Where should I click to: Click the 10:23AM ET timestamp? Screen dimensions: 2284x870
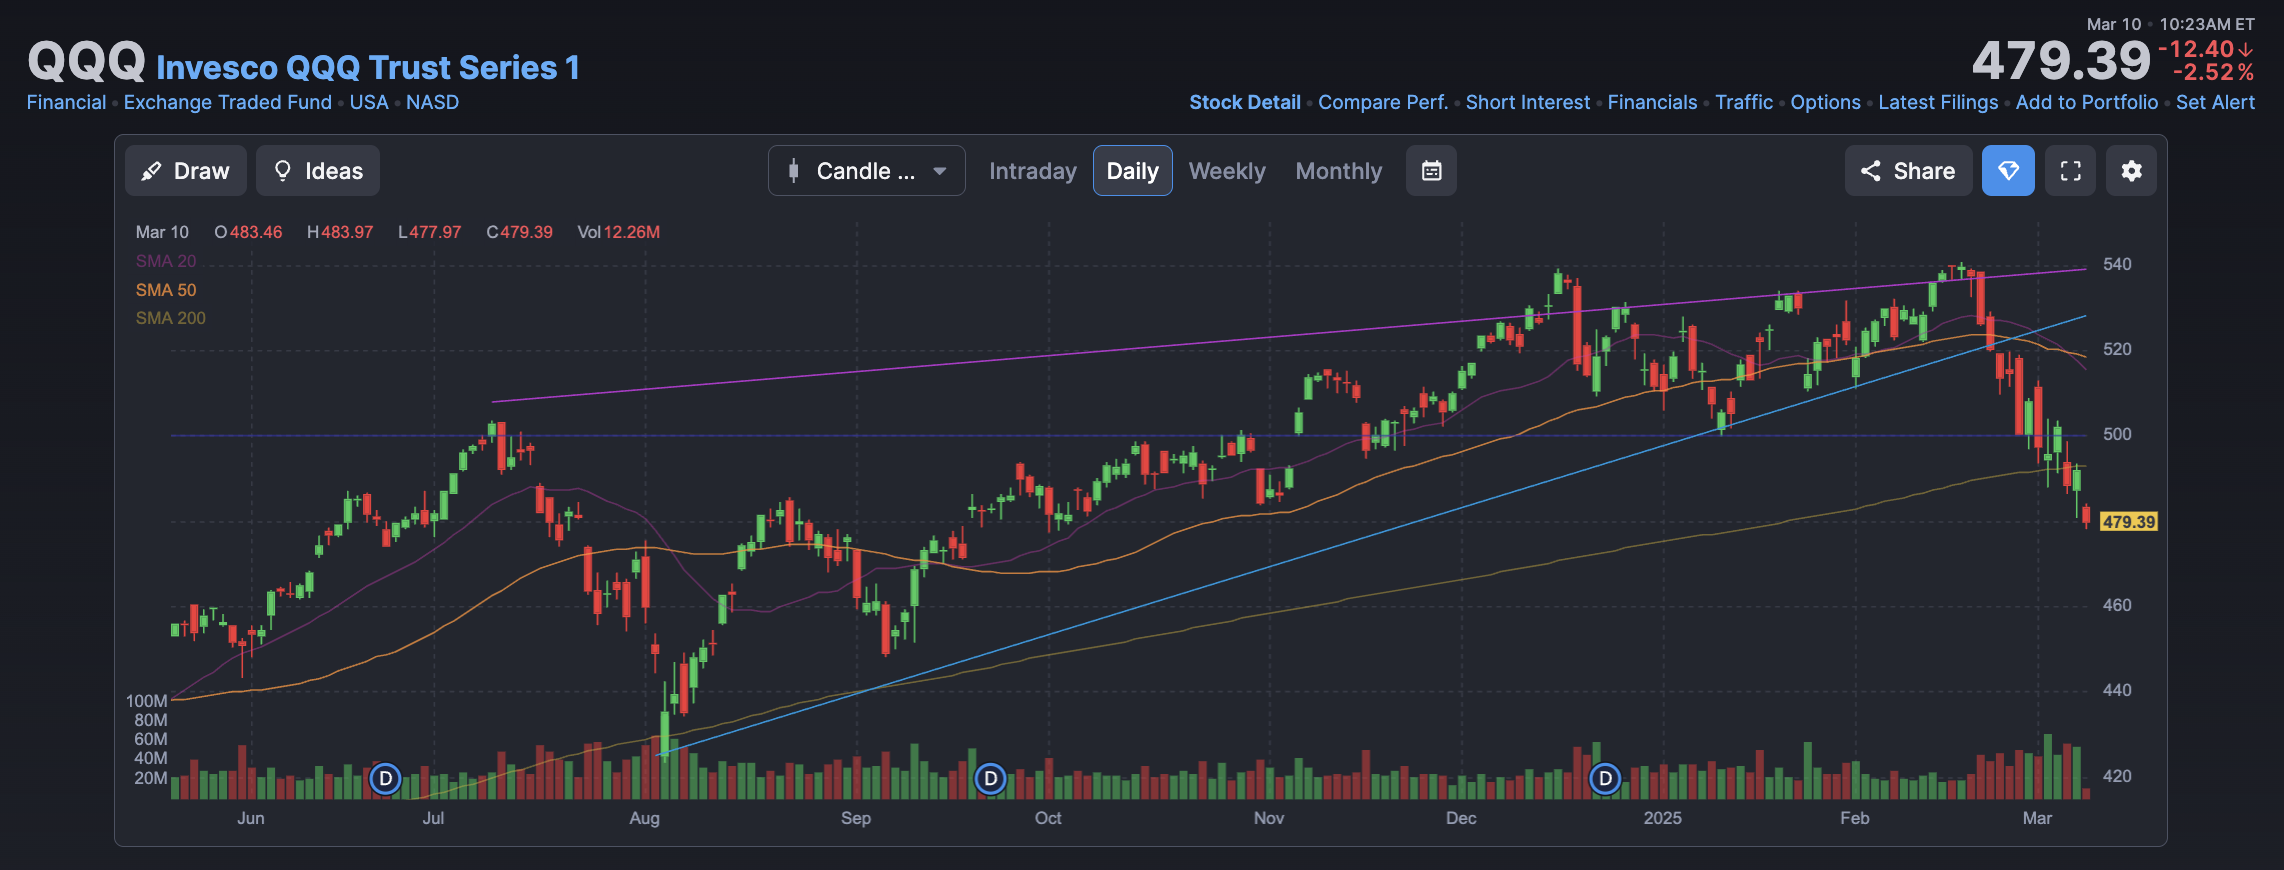tap(2207, 24)
